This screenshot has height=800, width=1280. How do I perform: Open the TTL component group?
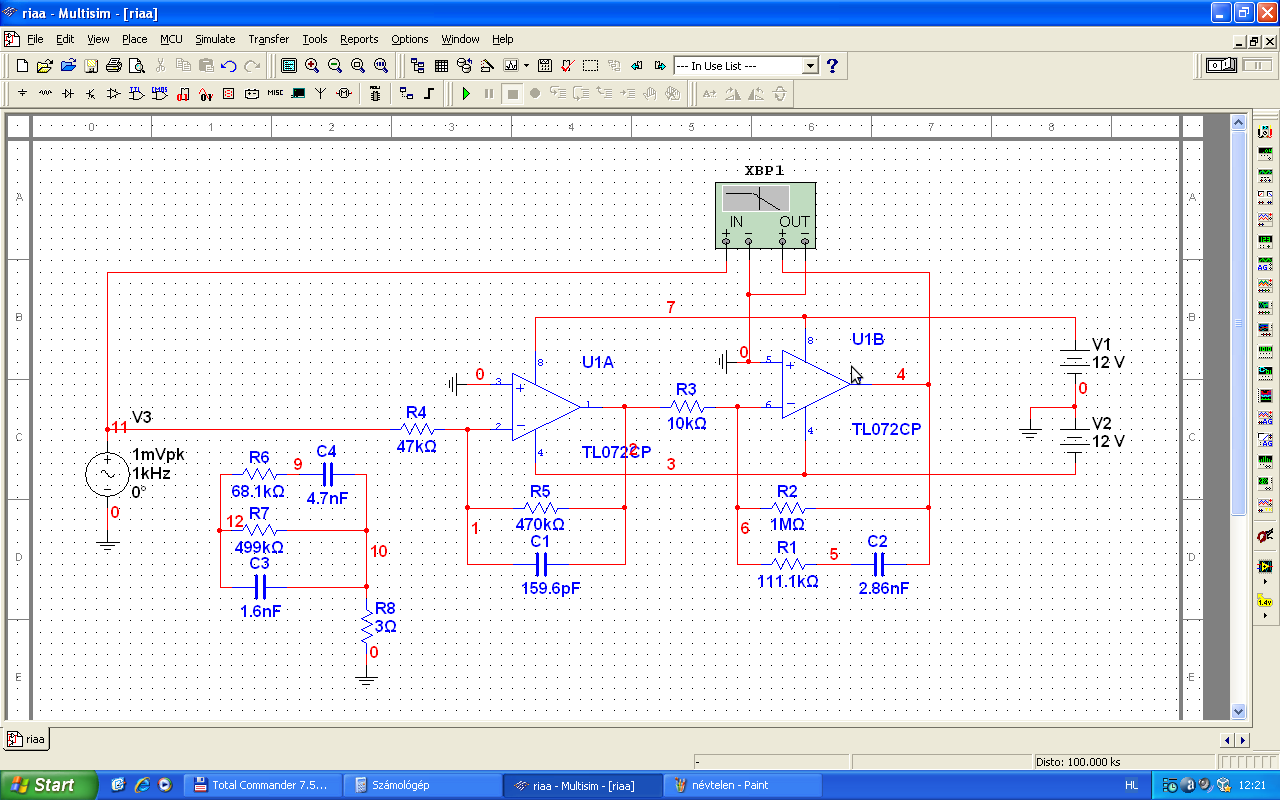pyautogui.click(x=137, y=94)
